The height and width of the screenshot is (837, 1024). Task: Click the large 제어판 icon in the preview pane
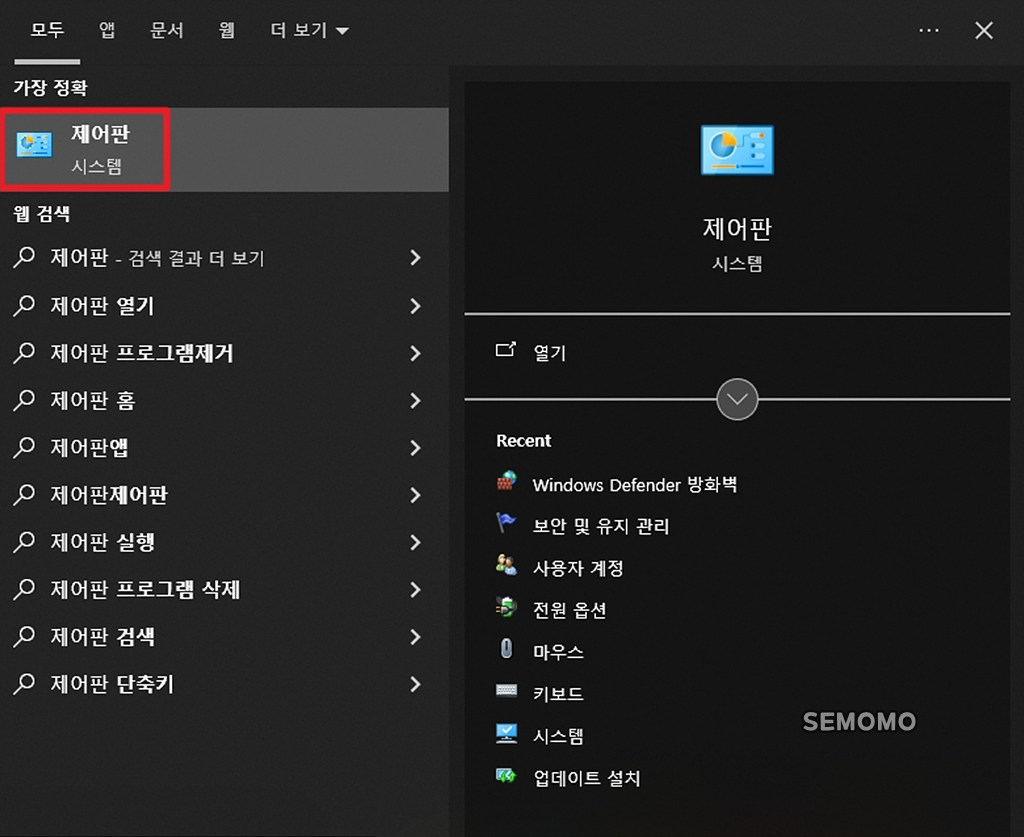click(x=737, y=150)
